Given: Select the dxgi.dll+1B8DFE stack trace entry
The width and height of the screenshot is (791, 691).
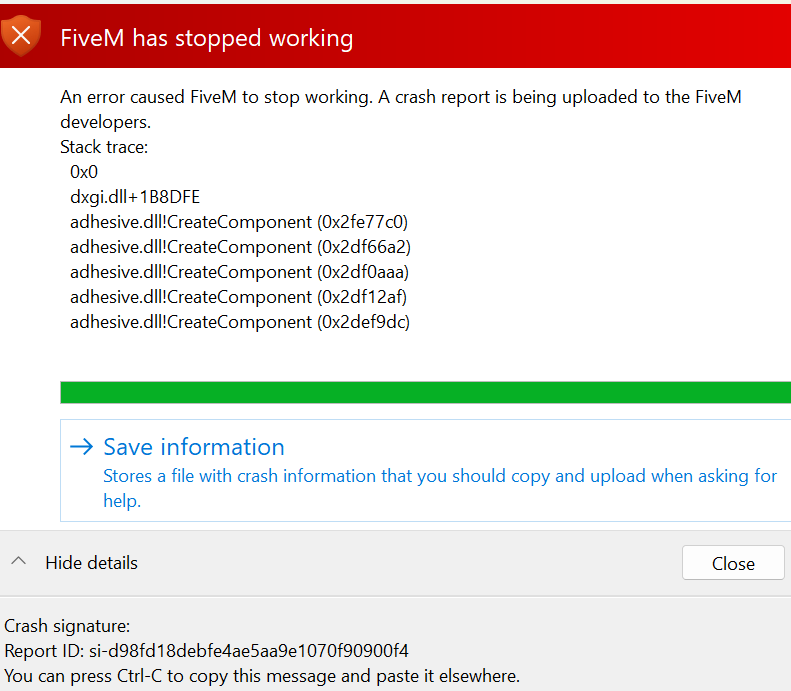Looking at the screenshot, I should (x=135, y=197).
